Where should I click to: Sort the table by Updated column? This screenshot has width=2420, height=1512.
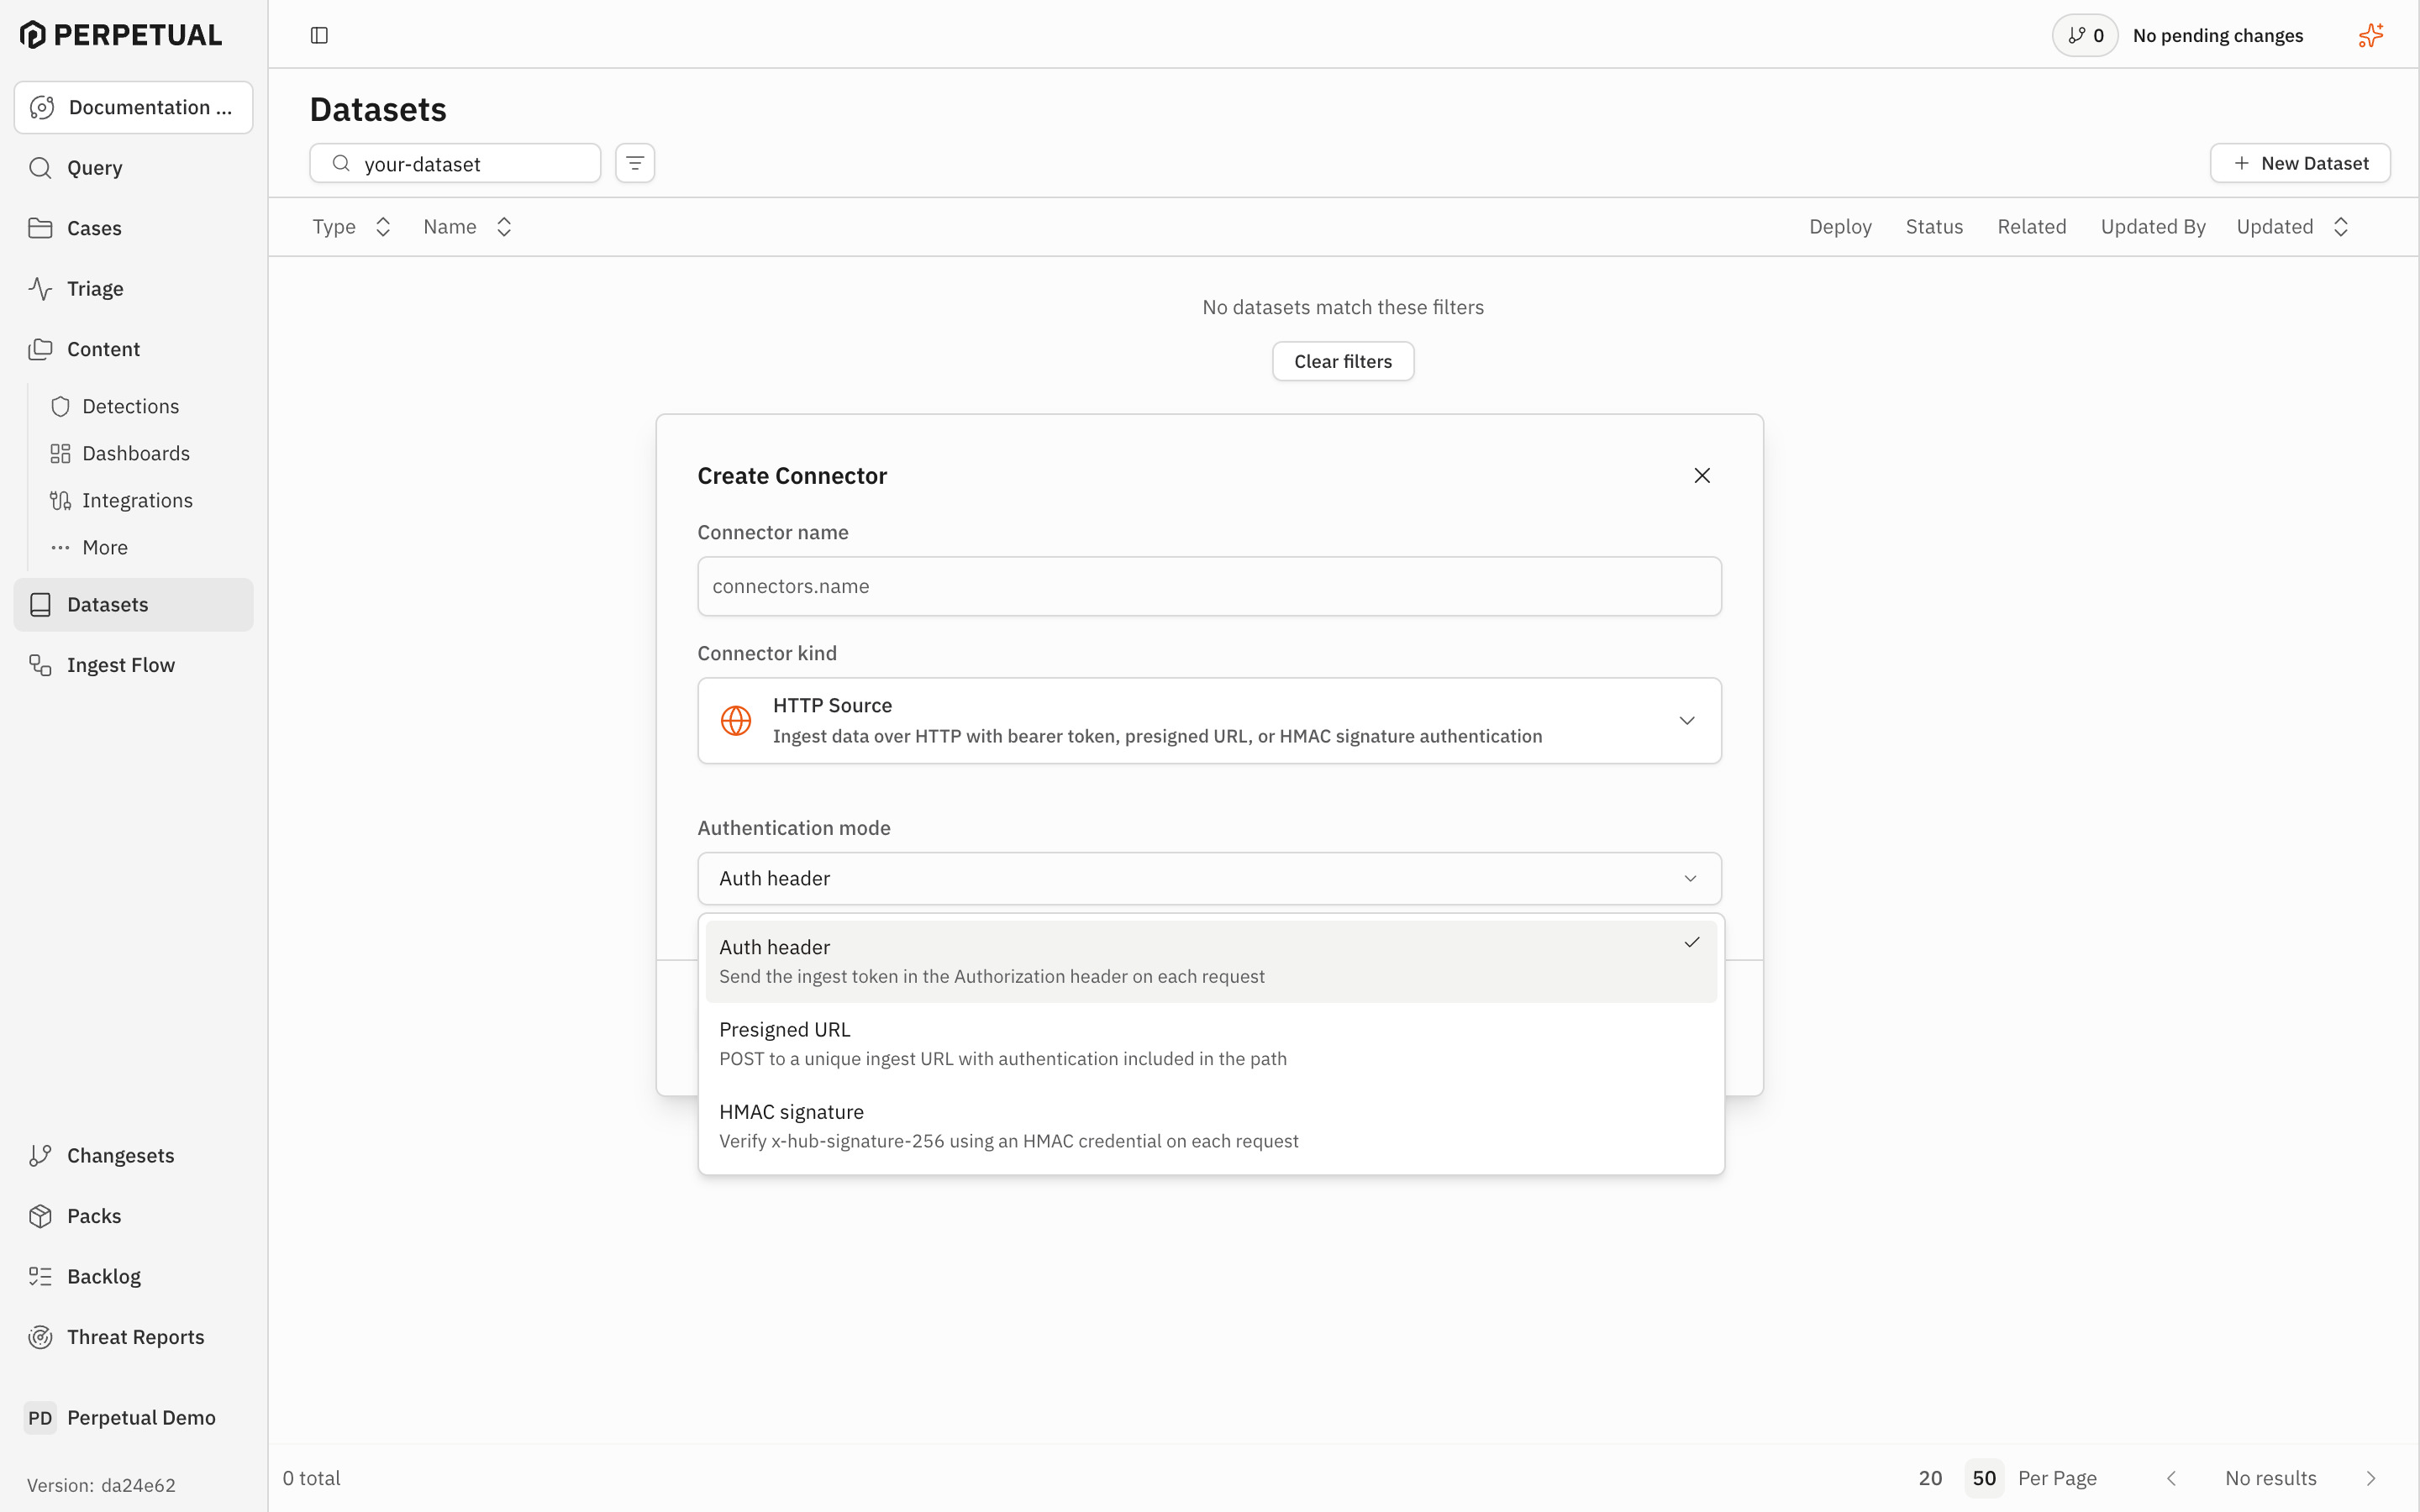click(2292, 227)
